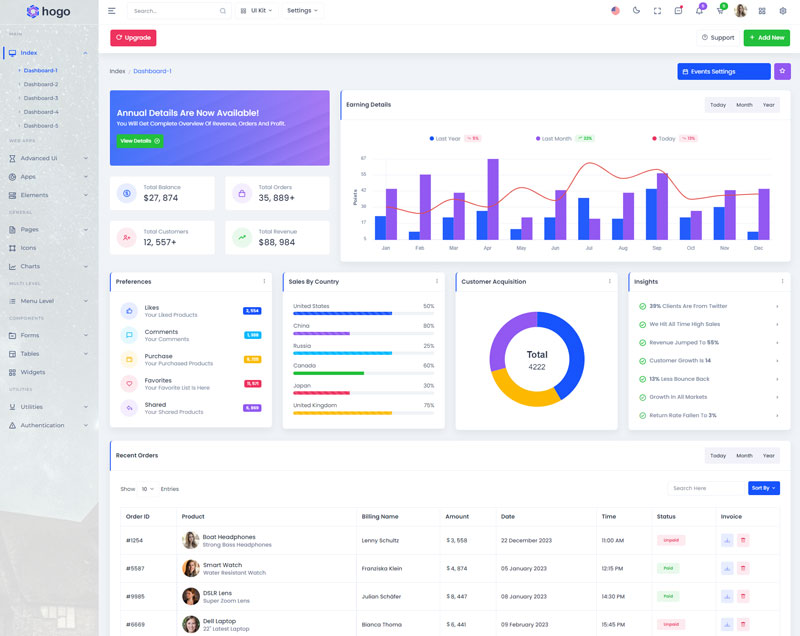The height and width of the screenshot is (636, 800).
Task: Click the settings gear in the top bar
Action: point(783,11)
